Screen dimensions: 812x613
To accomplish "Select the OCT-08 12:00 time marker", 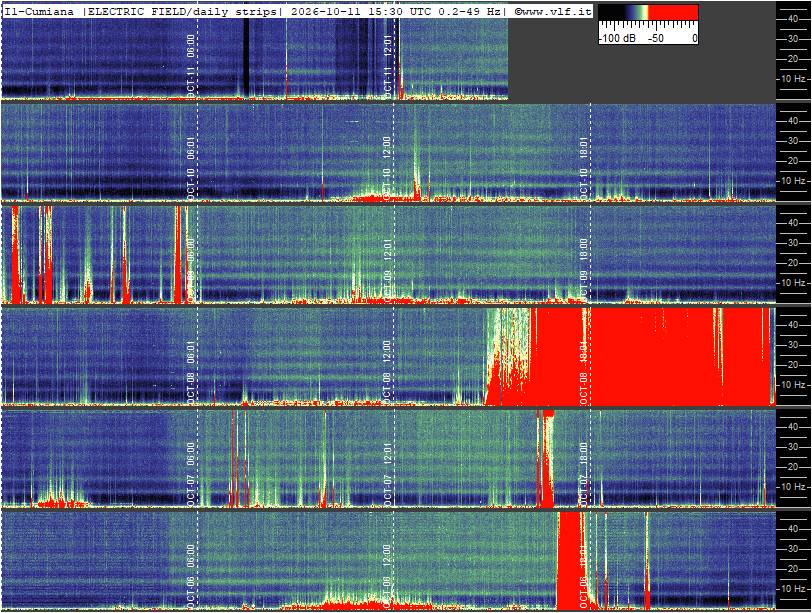I will 387,372.
